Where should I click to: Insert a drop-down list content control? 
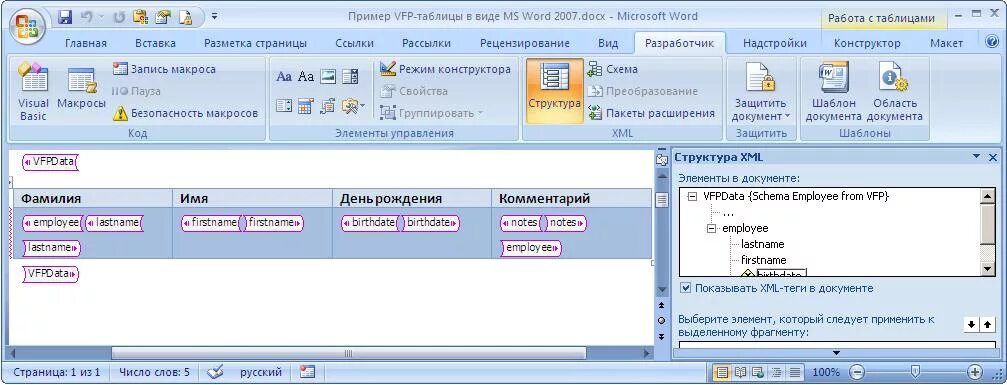click(x=284, y=105)
